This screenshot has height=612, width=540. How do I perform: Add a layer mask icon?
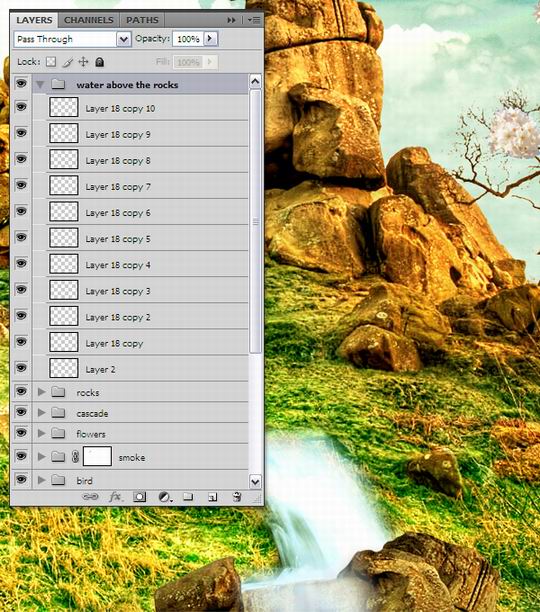coord(140,497)
